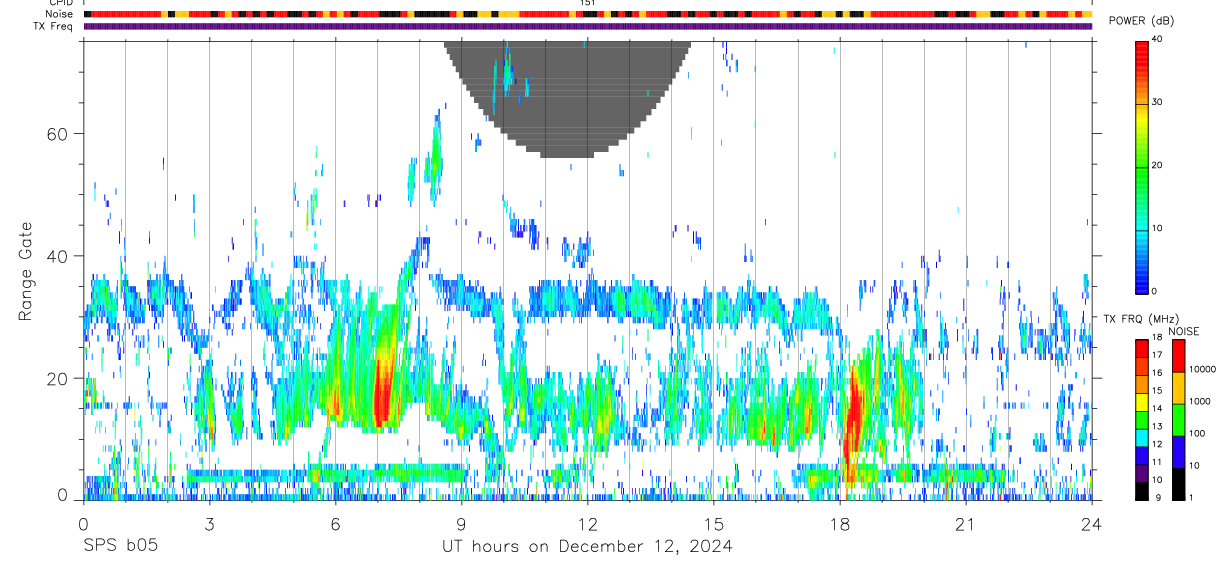1228x567 pixels.
Task: Click the '151' CPID value at top
Action: [587, 3]
